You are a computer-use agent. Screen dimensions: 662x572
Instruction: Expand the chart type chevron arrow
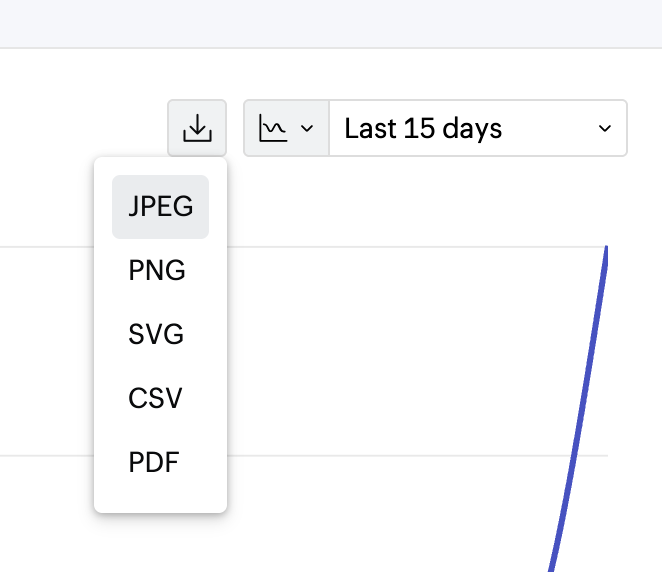pos(307,129)
